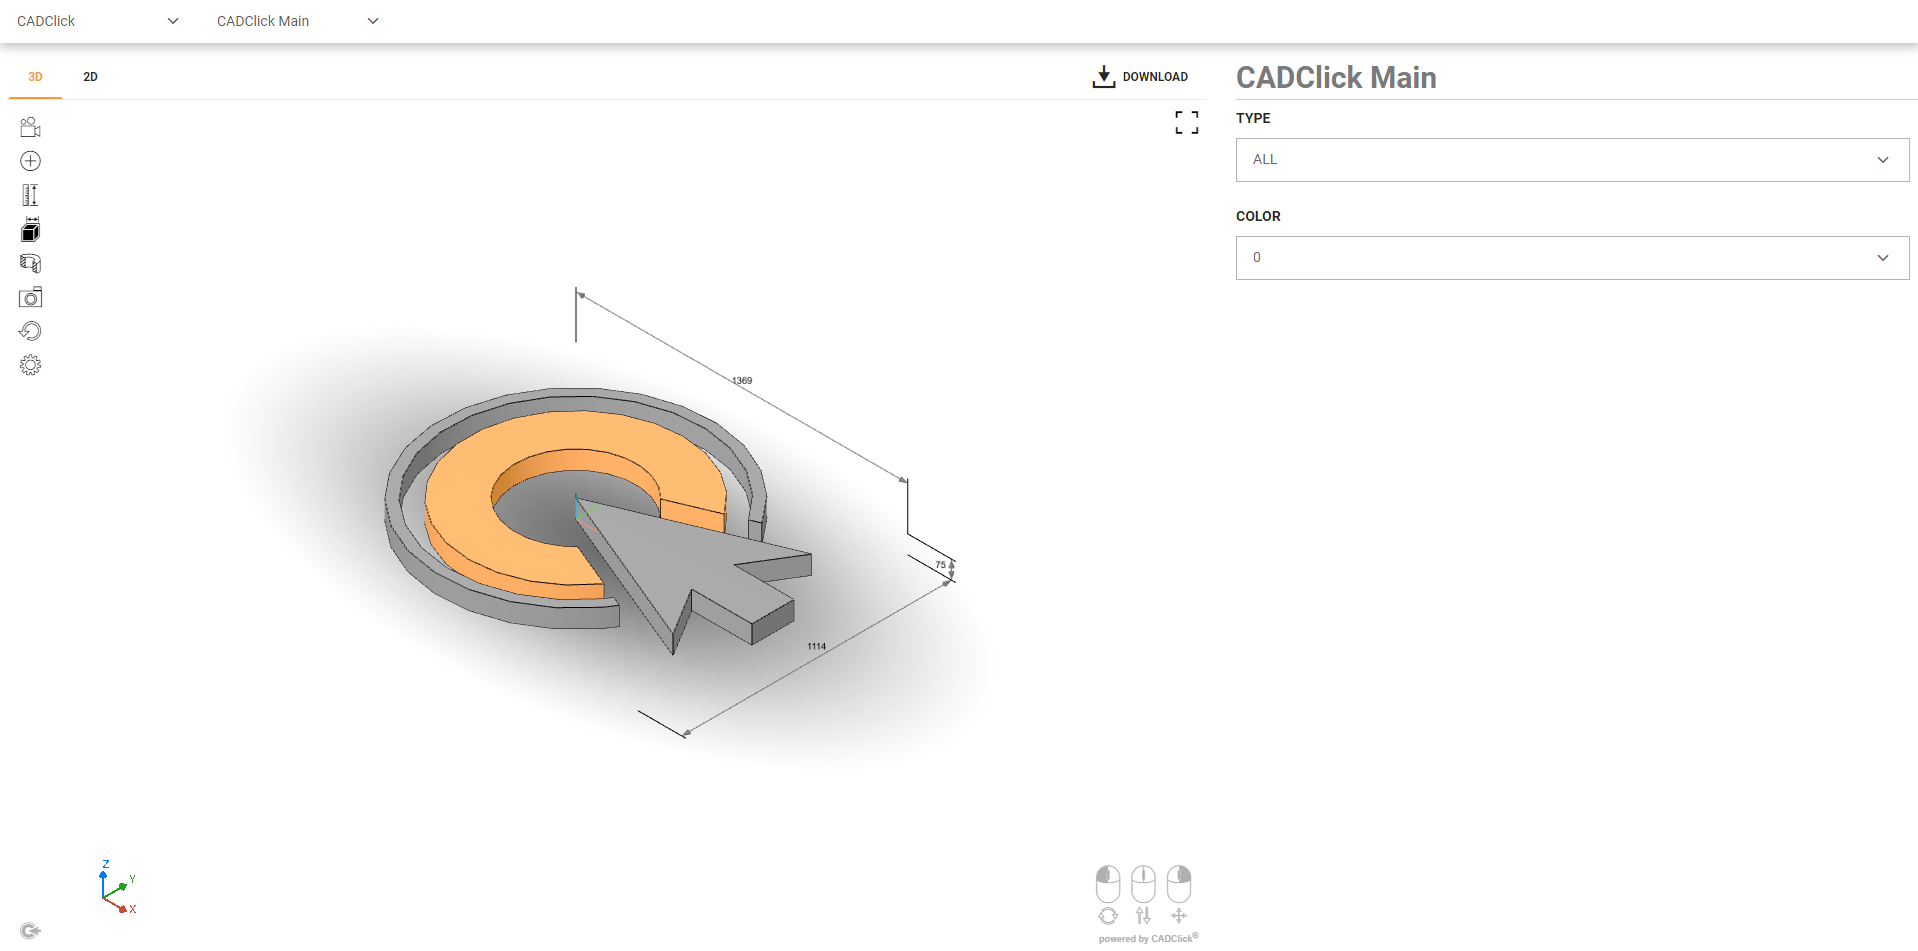Toggle the dimensions cube icon
Screen dimensions: 1918x951
coord(30,230)
